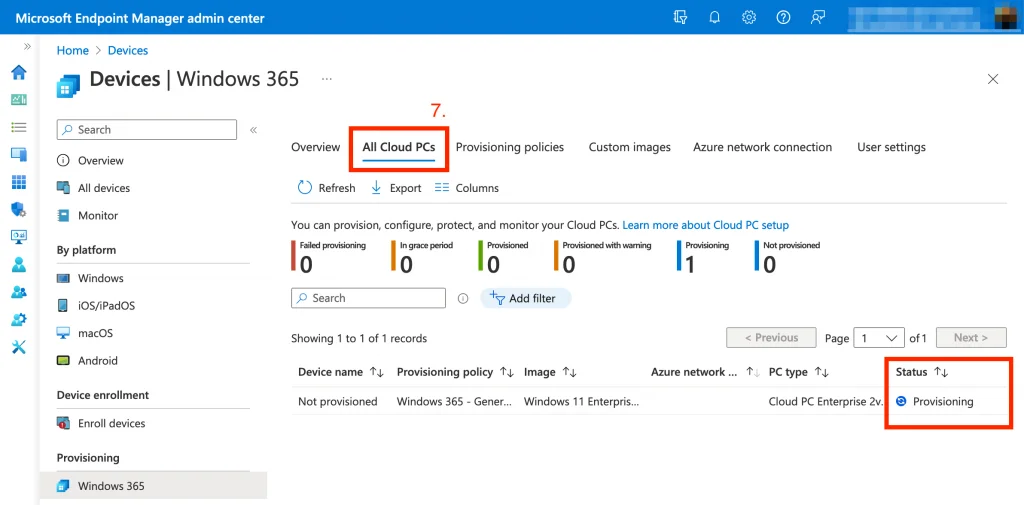1024x505 pixels.
Task: Open Learn more about Cloud PC setup link
Action: [x=705, y=225]
